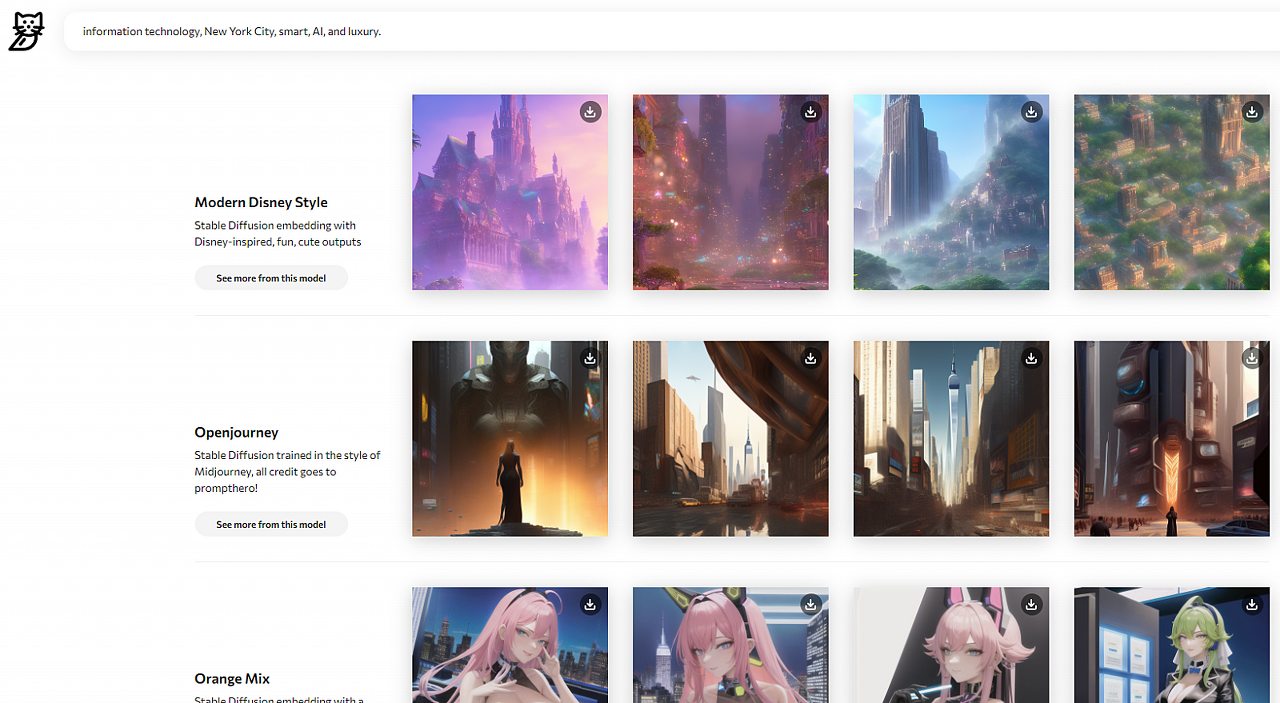Open the bunny-eared anime girl thumbnail
This screenshot has height=703, width=1280.
[x=951, y=645]
